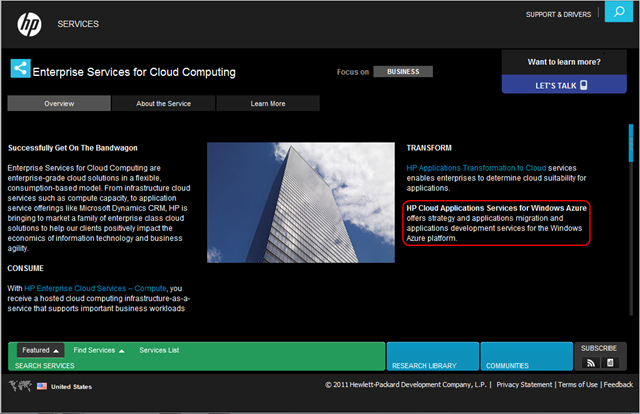Click the vertical scrollbar thumb
Image resolution: width=640 pixels, height=414 pixels.
coord(631,143)
